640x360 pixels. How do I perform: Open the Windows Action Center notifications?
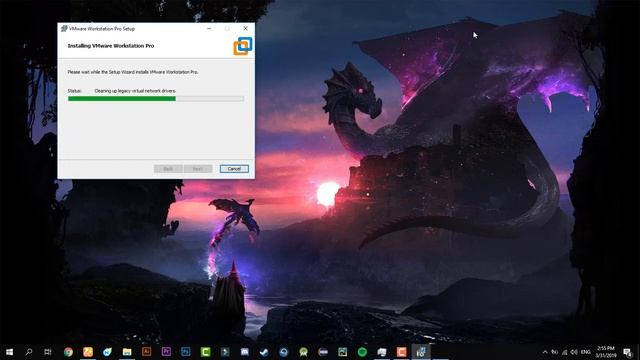pyautogui.click(x=627, y=352)
